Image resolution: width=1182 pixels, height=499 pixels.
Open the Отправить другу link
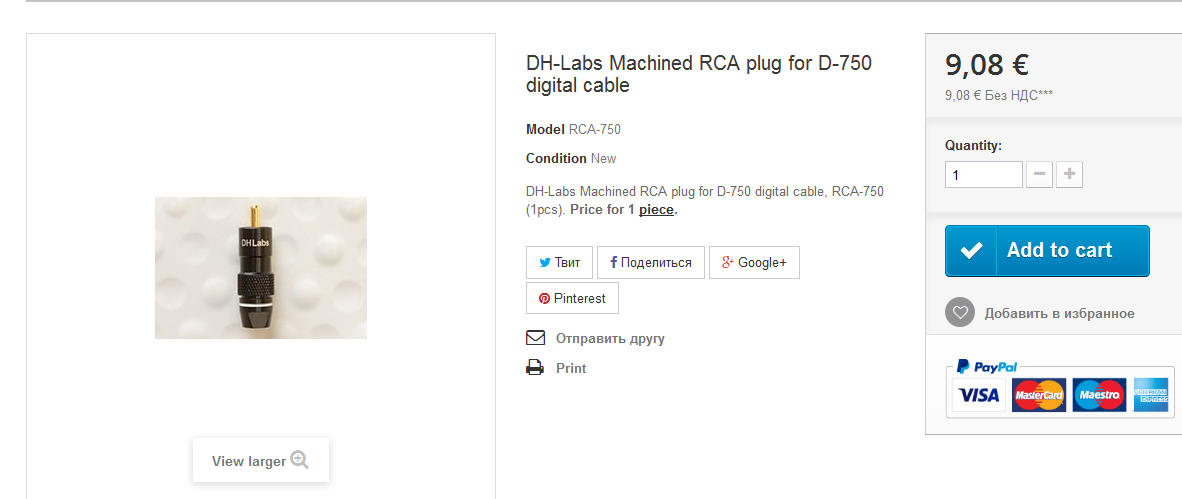610,339
